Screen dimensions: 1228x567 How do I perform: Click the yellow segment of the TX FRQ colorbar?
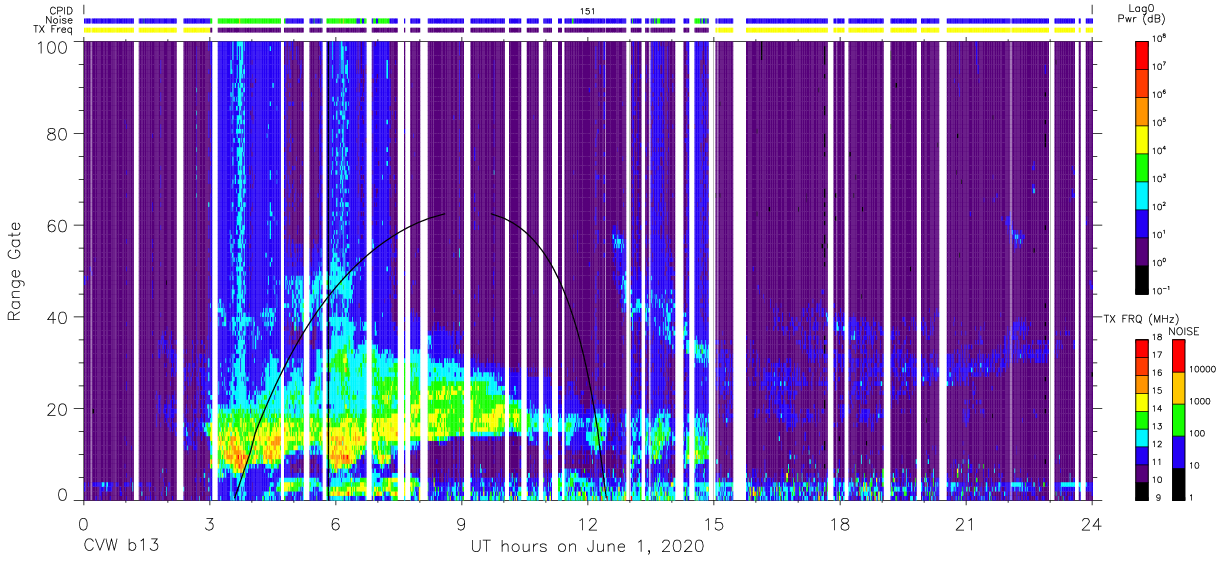[x=1143, y=400]
